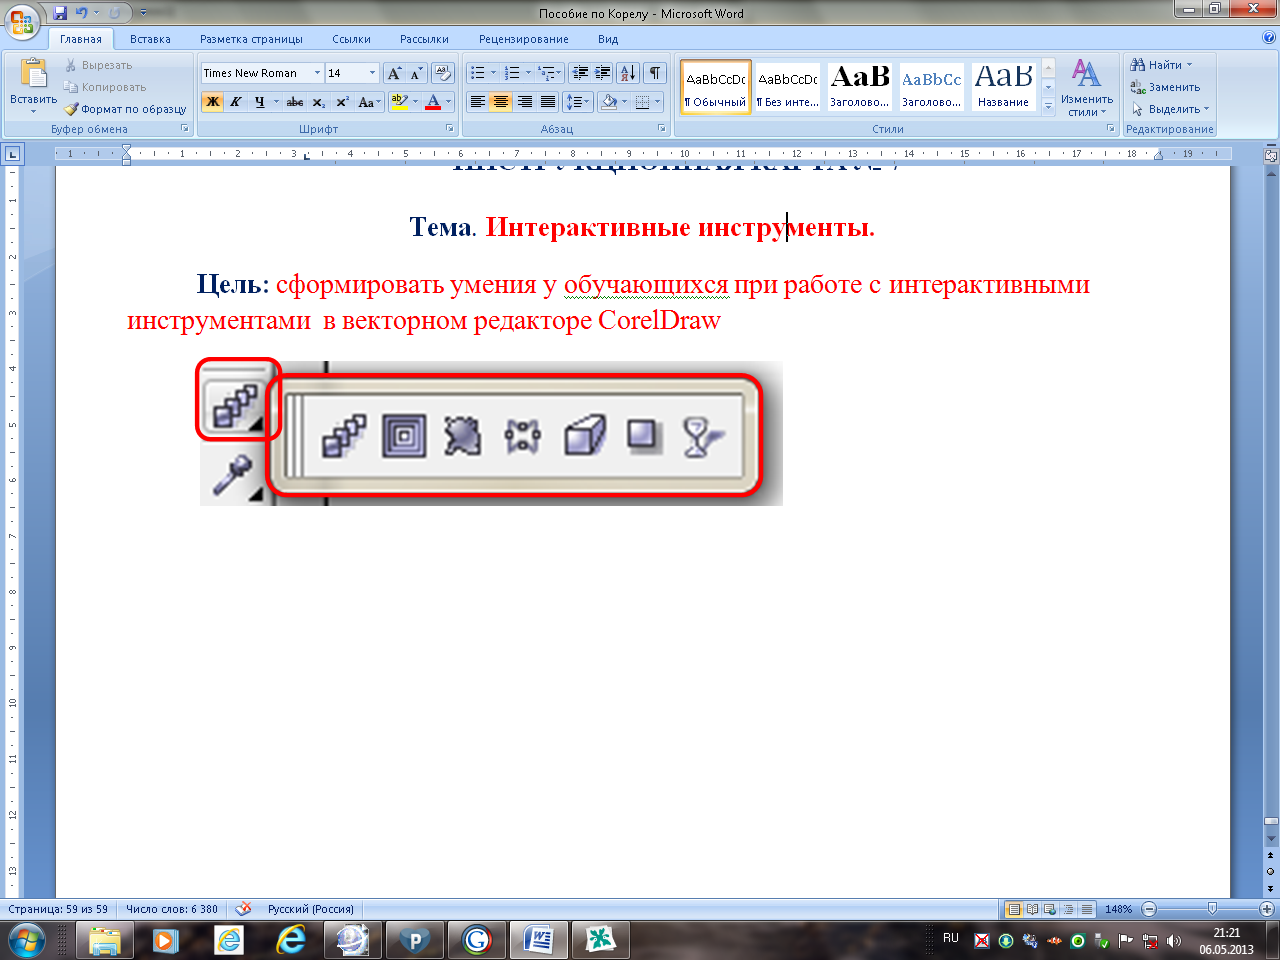
Task: Toggle underline (Ч) formatting
Action: [259, 102]
